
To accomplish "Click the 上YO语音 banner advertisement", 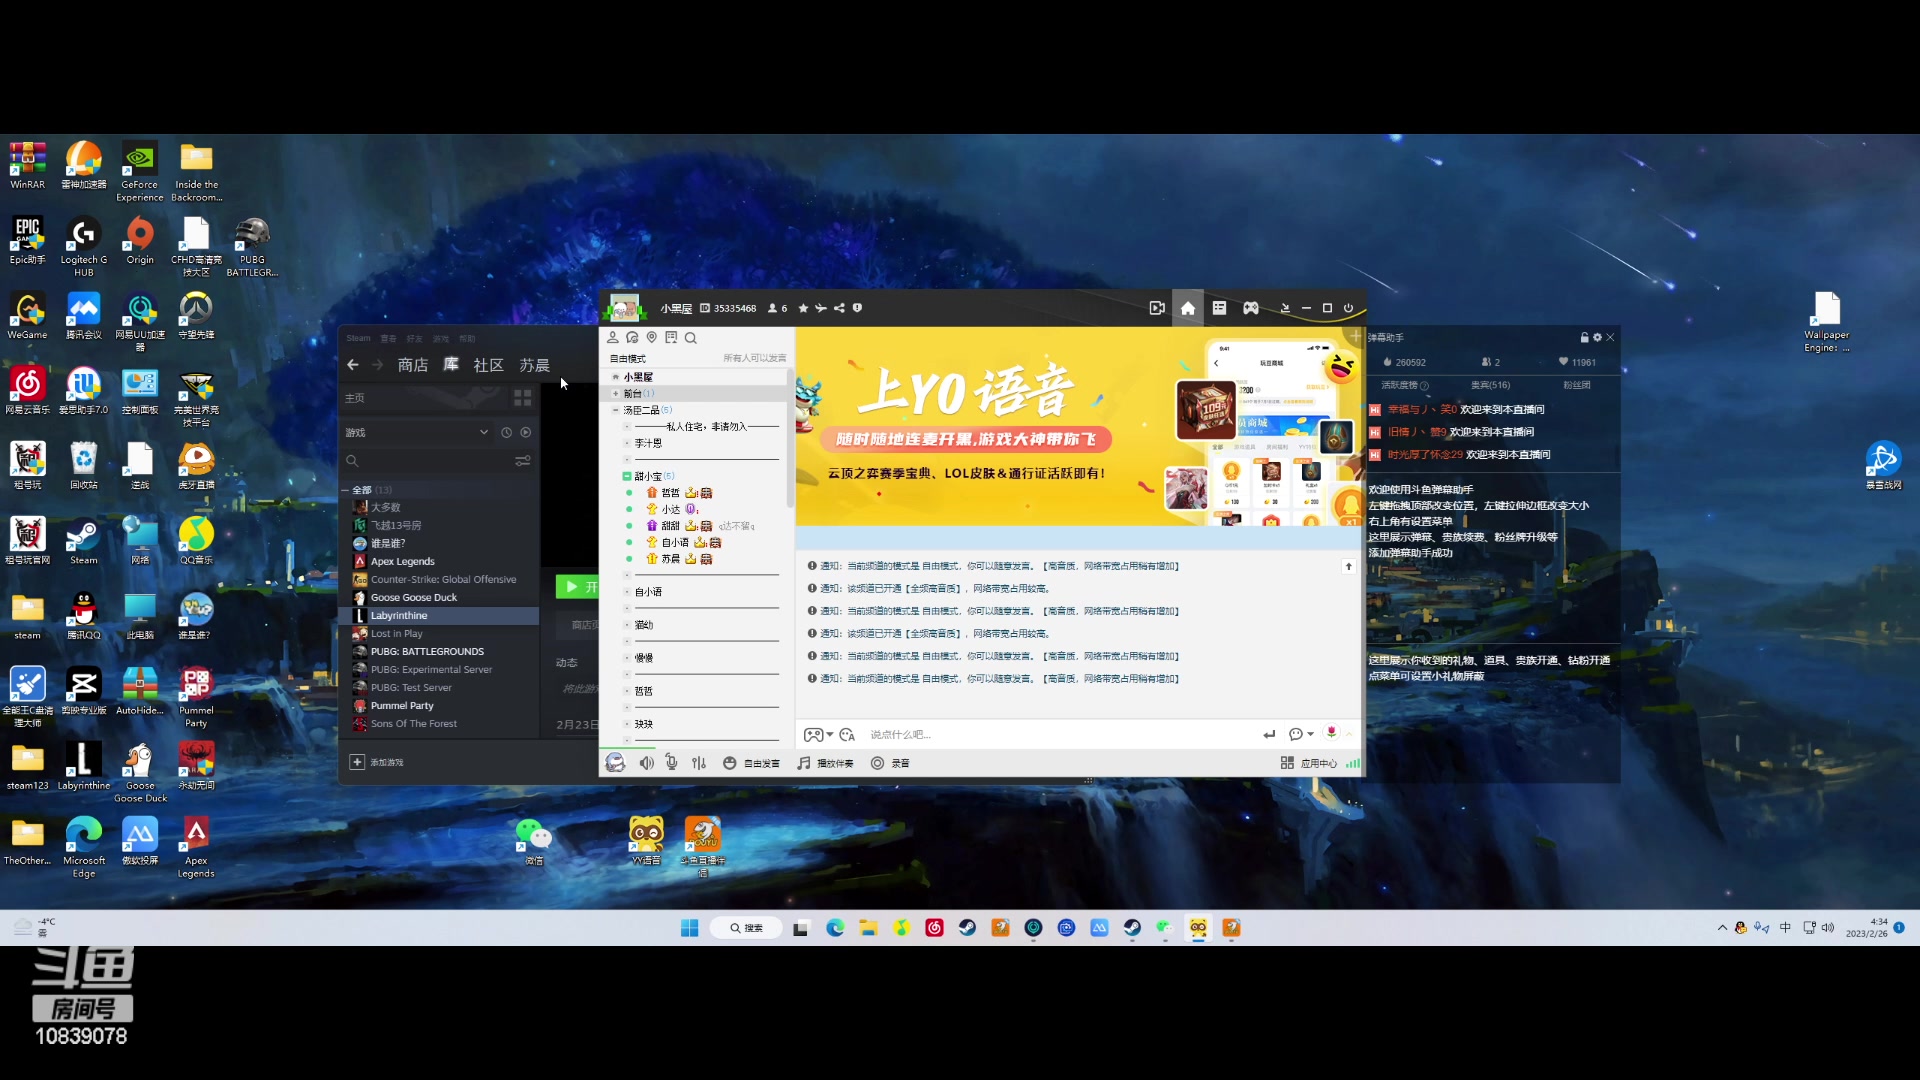I will pos(1080,426).
